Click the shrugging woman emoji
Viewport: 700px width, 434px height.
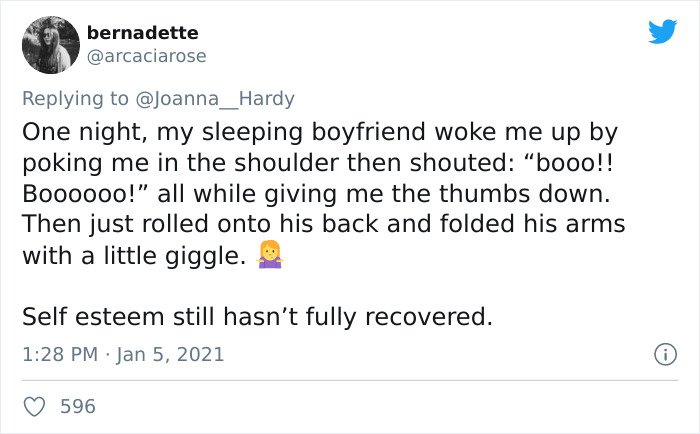click(270, 255)
